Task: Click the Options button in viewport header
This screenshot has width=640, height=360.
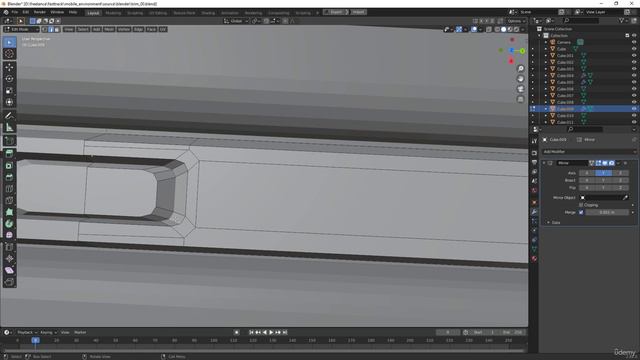Action: (516, 21)
